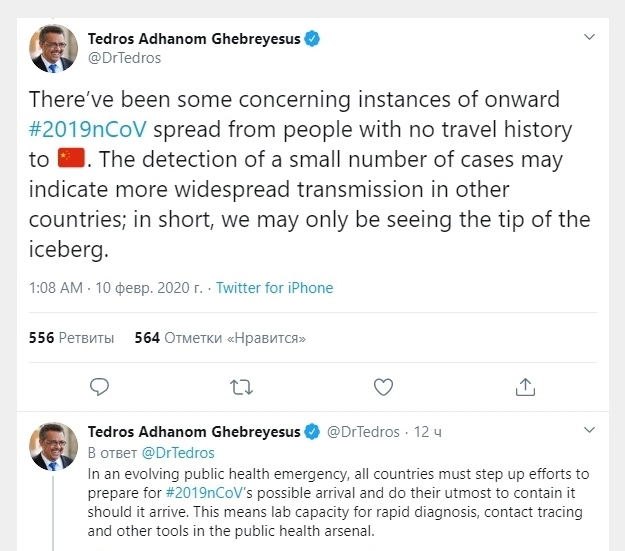Share the main tweet

click(526, 385)
